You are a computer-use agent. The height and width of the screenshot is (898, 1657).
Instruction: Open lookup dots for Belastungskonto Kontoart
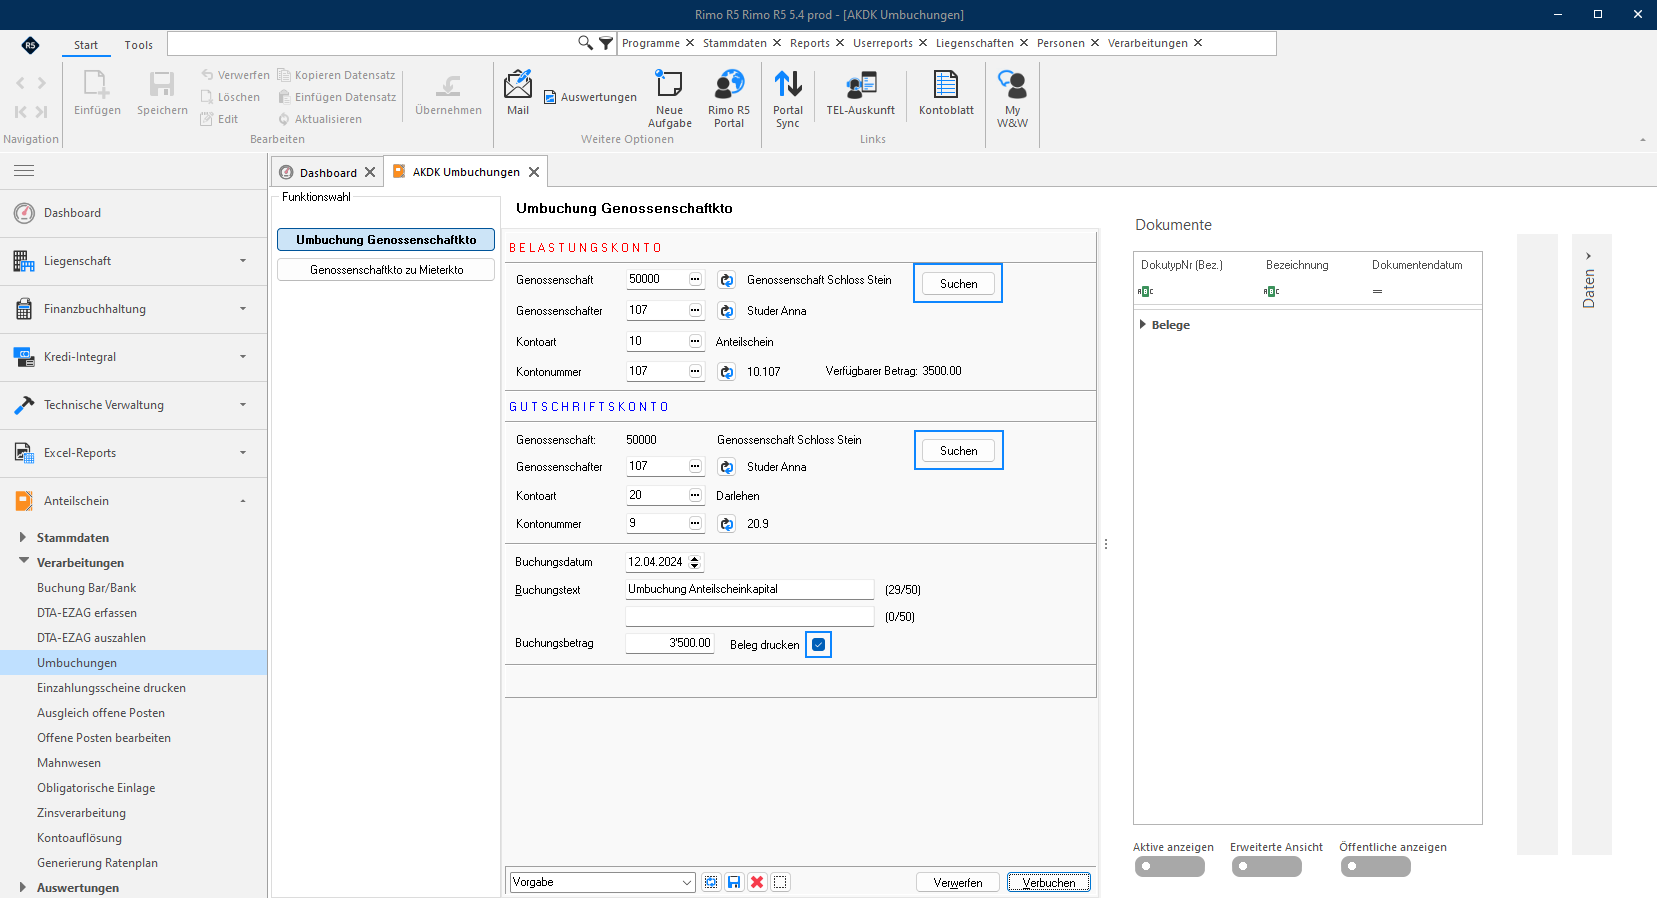click(x=695, y=341)
